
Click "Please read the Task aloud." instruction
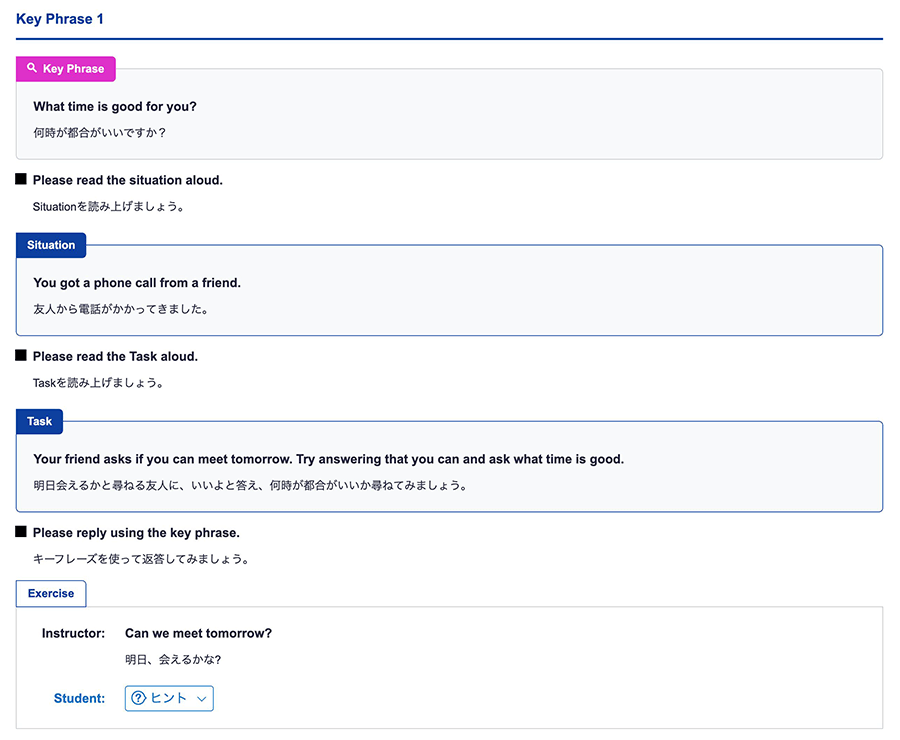(x=115, y=356)
